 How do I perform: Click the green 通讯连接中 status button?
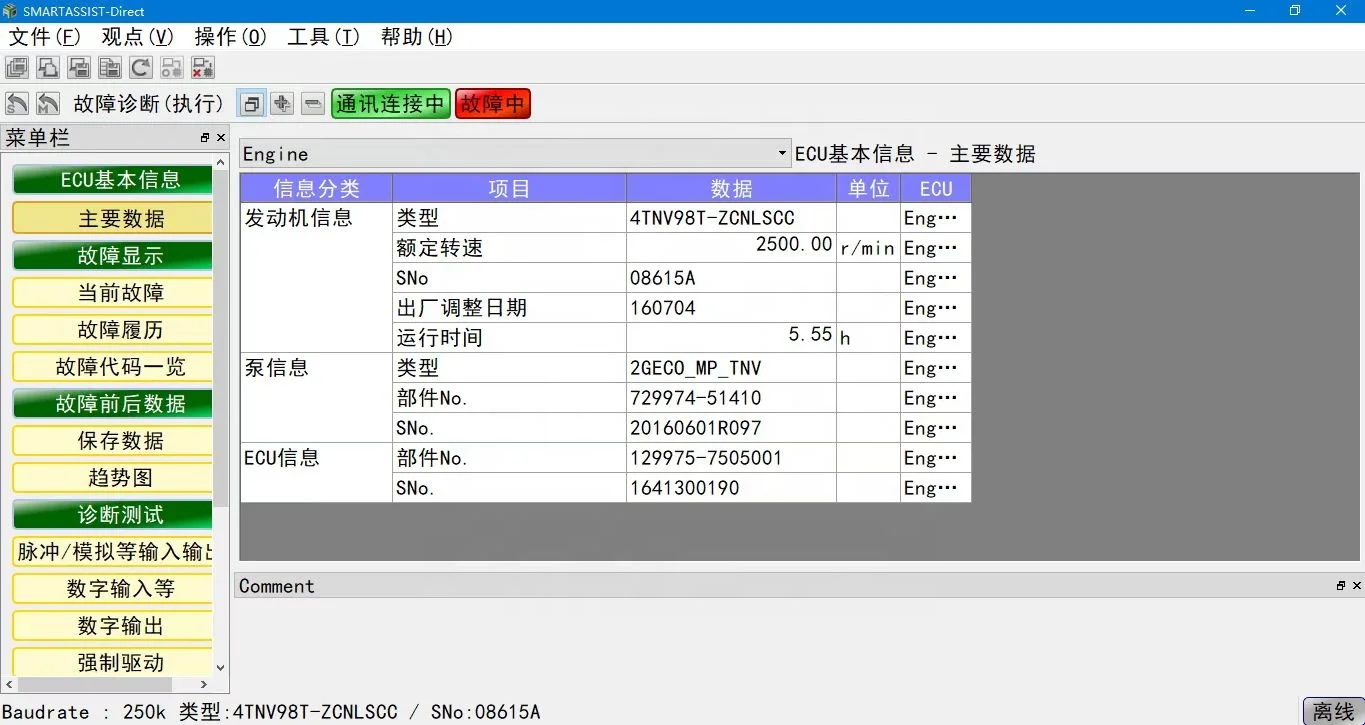click(391, 104)
